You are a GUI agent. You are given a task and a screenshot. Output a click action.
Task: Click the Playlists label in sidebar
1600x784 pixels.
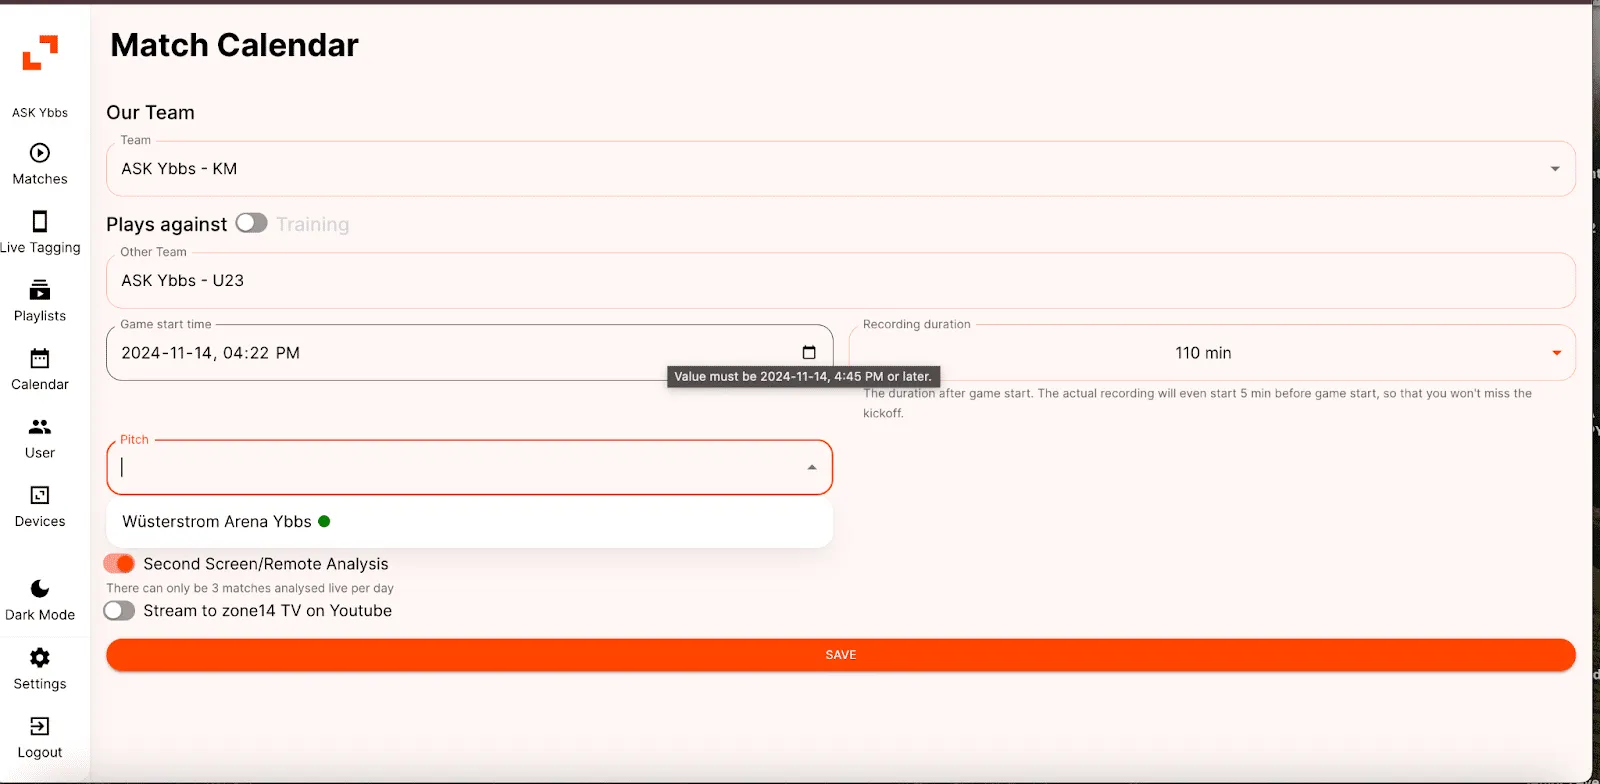(40, 316)
